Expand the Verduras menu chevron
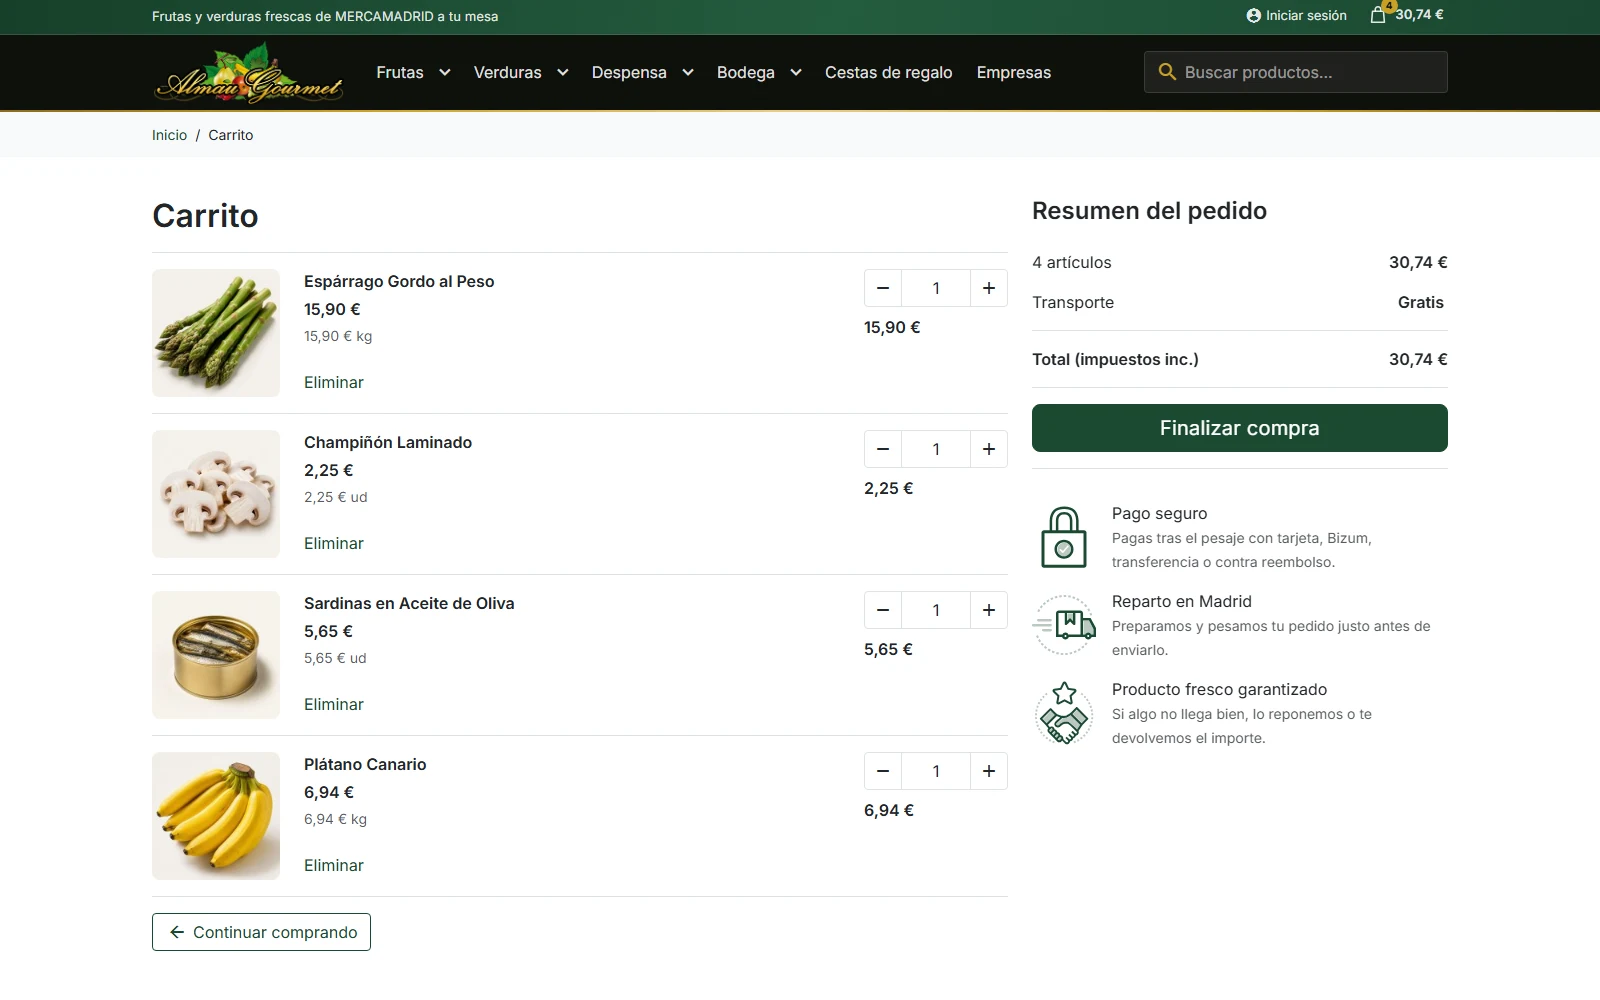This screenshot has height=1000, width=1600. [563, 72]
